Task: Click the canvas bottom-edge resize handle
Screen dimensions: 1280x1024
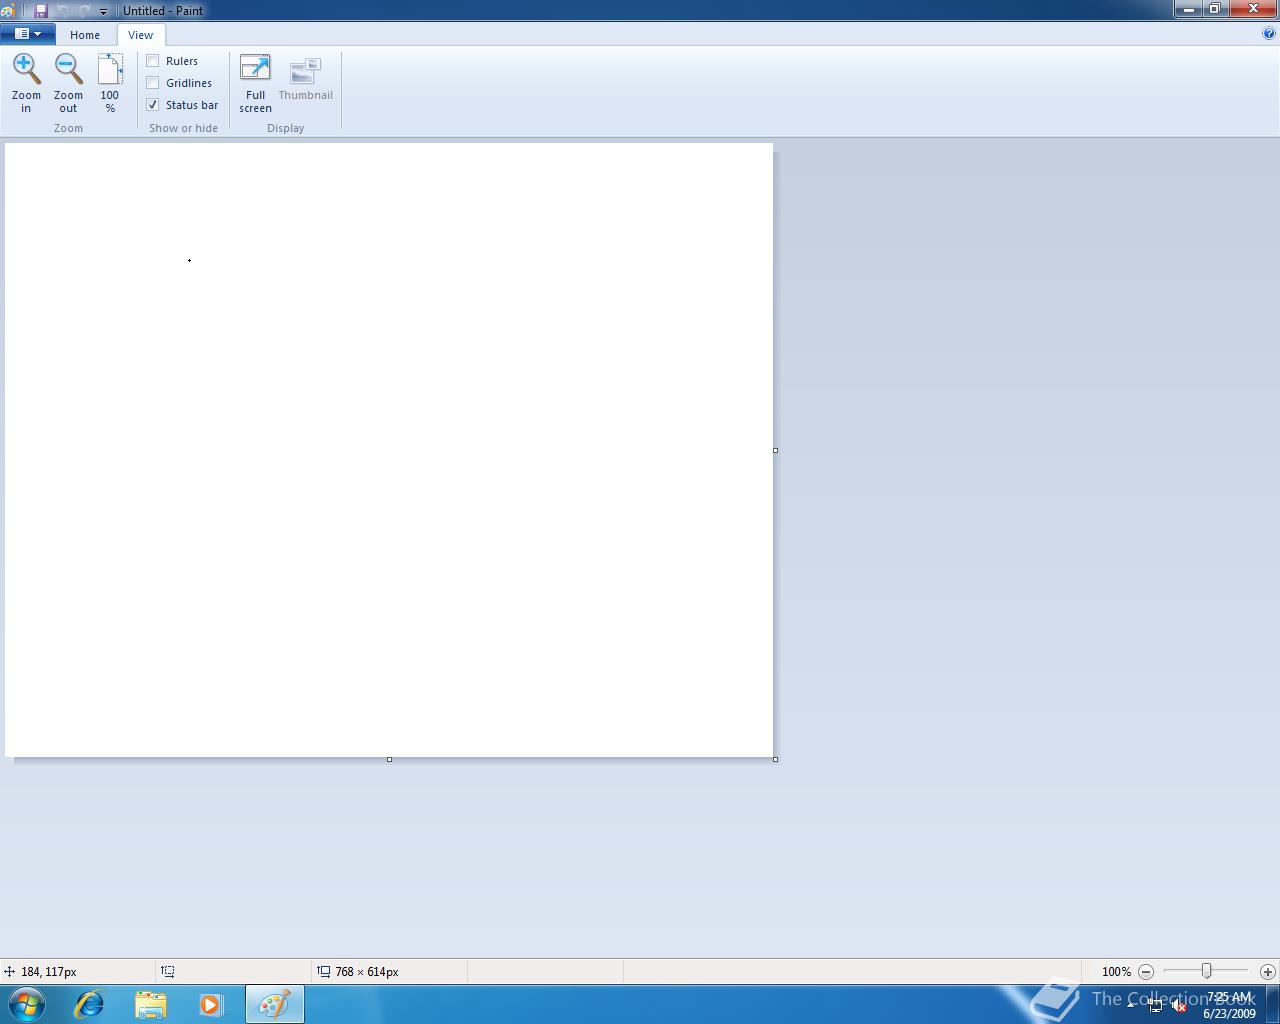Action: 389,759
